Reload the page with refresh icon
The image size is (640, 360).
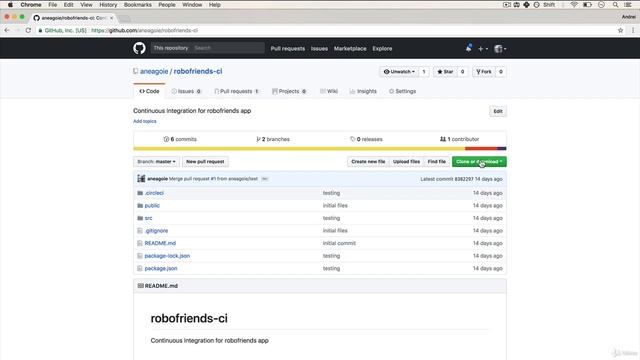click(28, 30)
